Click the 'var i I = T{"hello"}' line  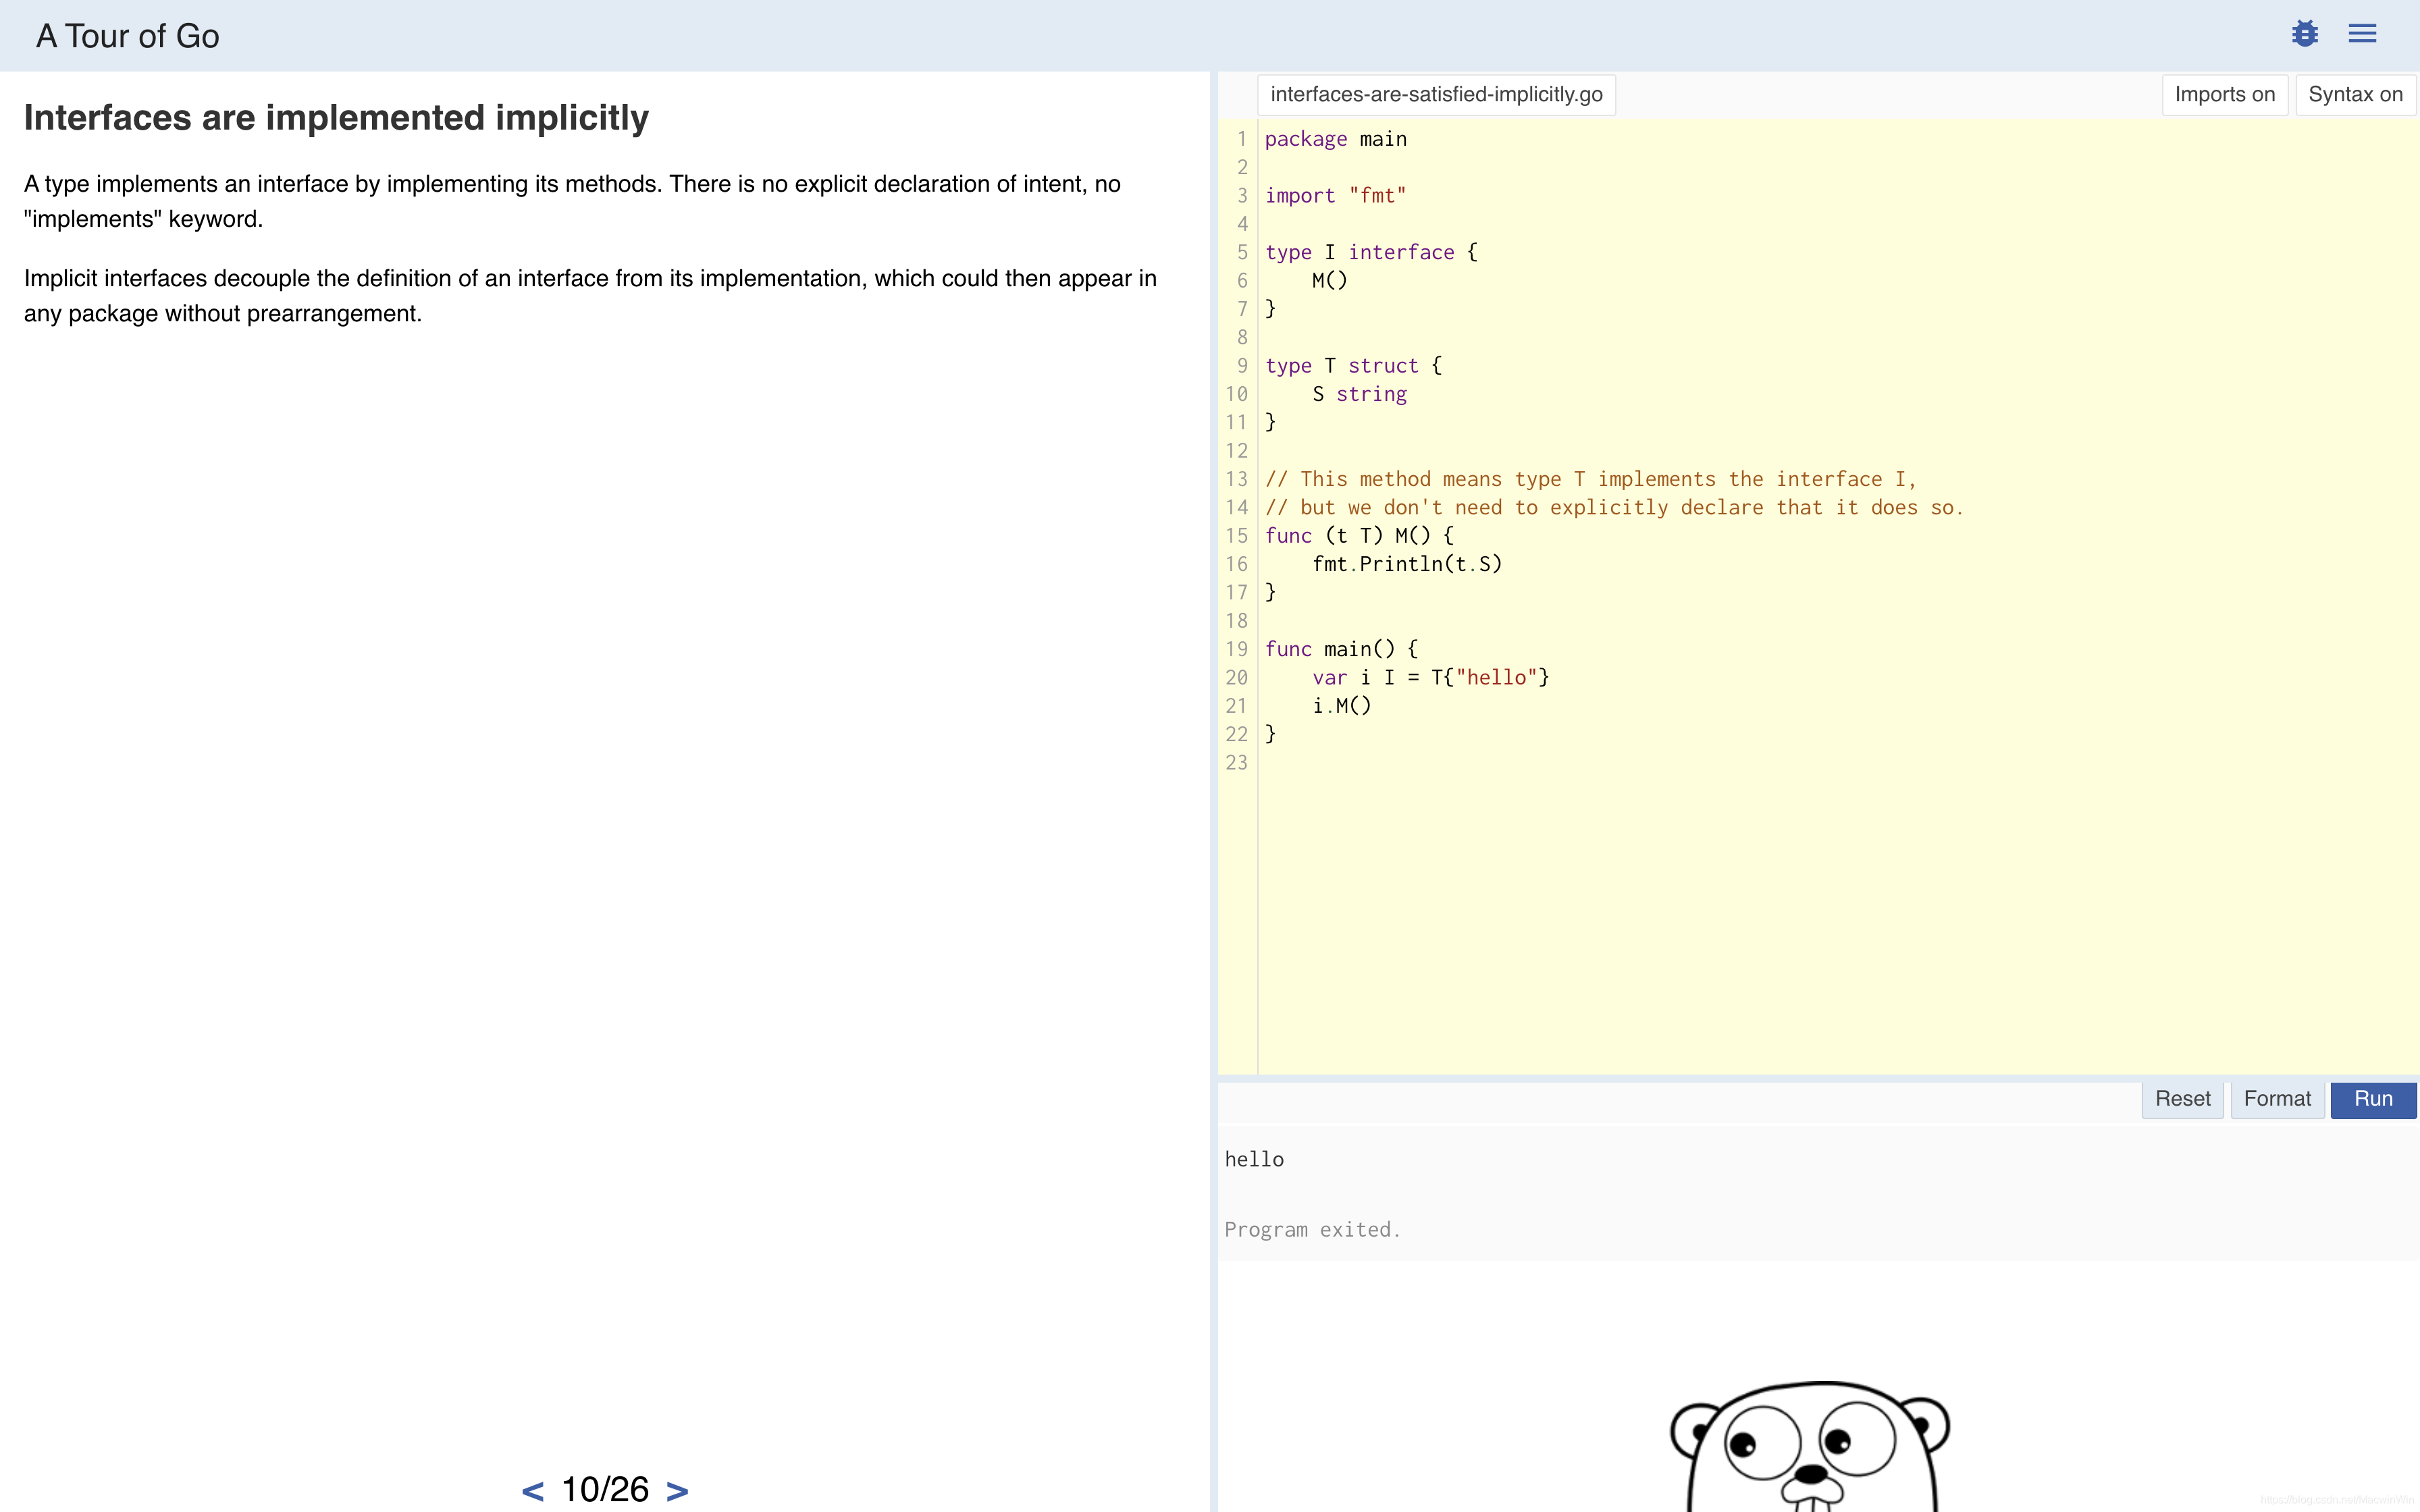click(1431, 678)
